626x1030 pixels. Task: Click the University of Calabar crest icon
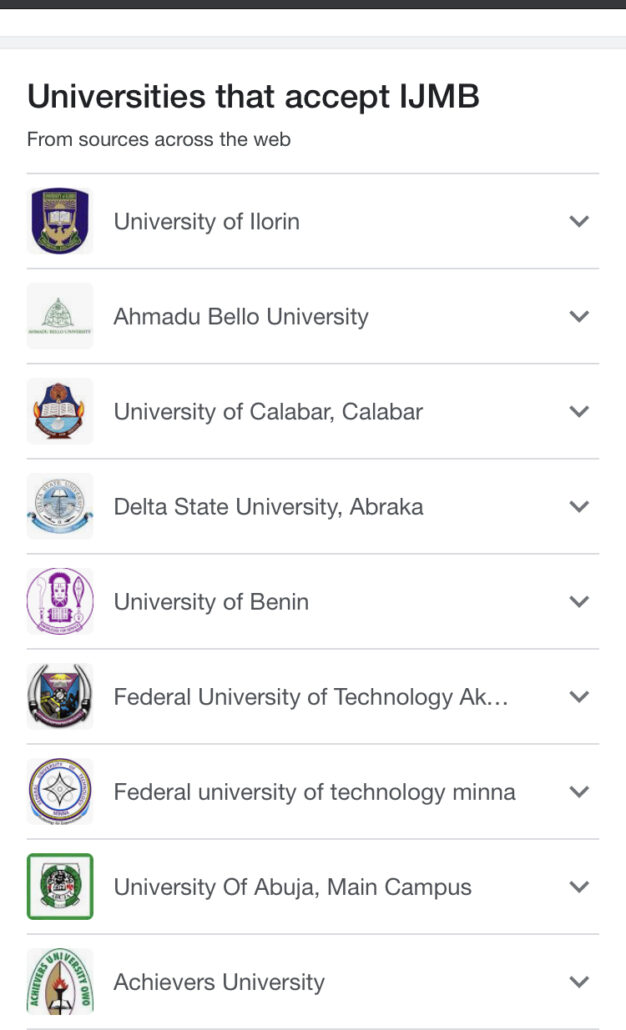click(x=60, y=411)
